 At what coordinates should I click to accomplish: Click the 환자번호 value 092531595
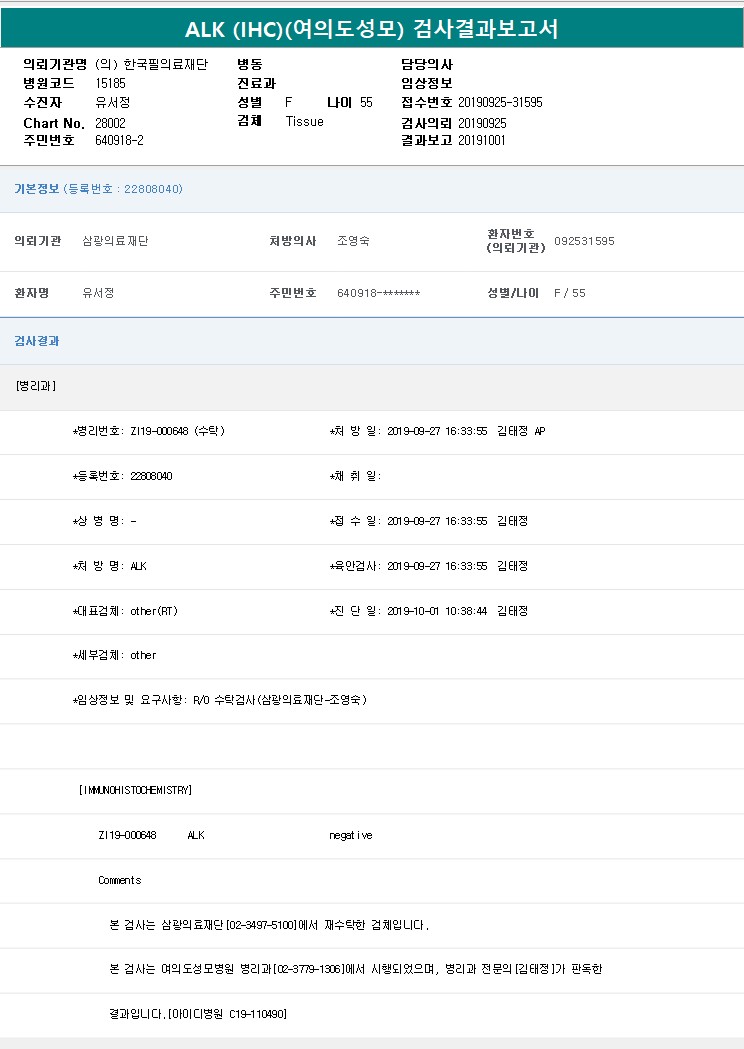coord(584,241)
